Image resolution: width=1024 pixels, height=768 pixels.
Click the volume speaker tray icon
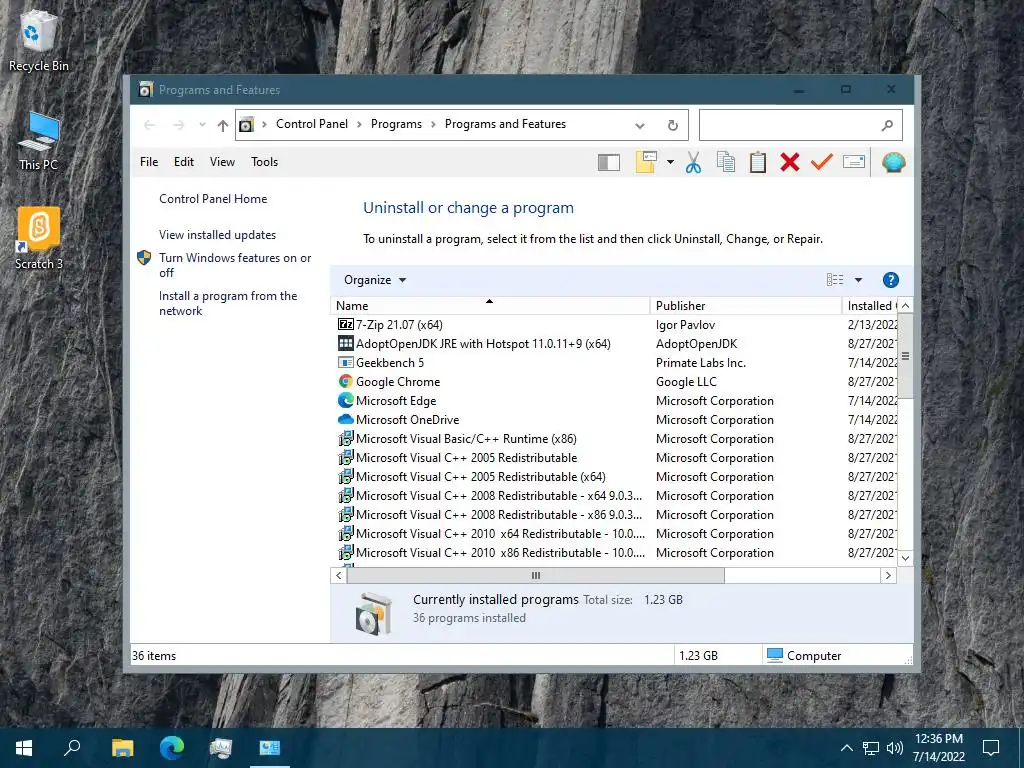click(895, 748)
